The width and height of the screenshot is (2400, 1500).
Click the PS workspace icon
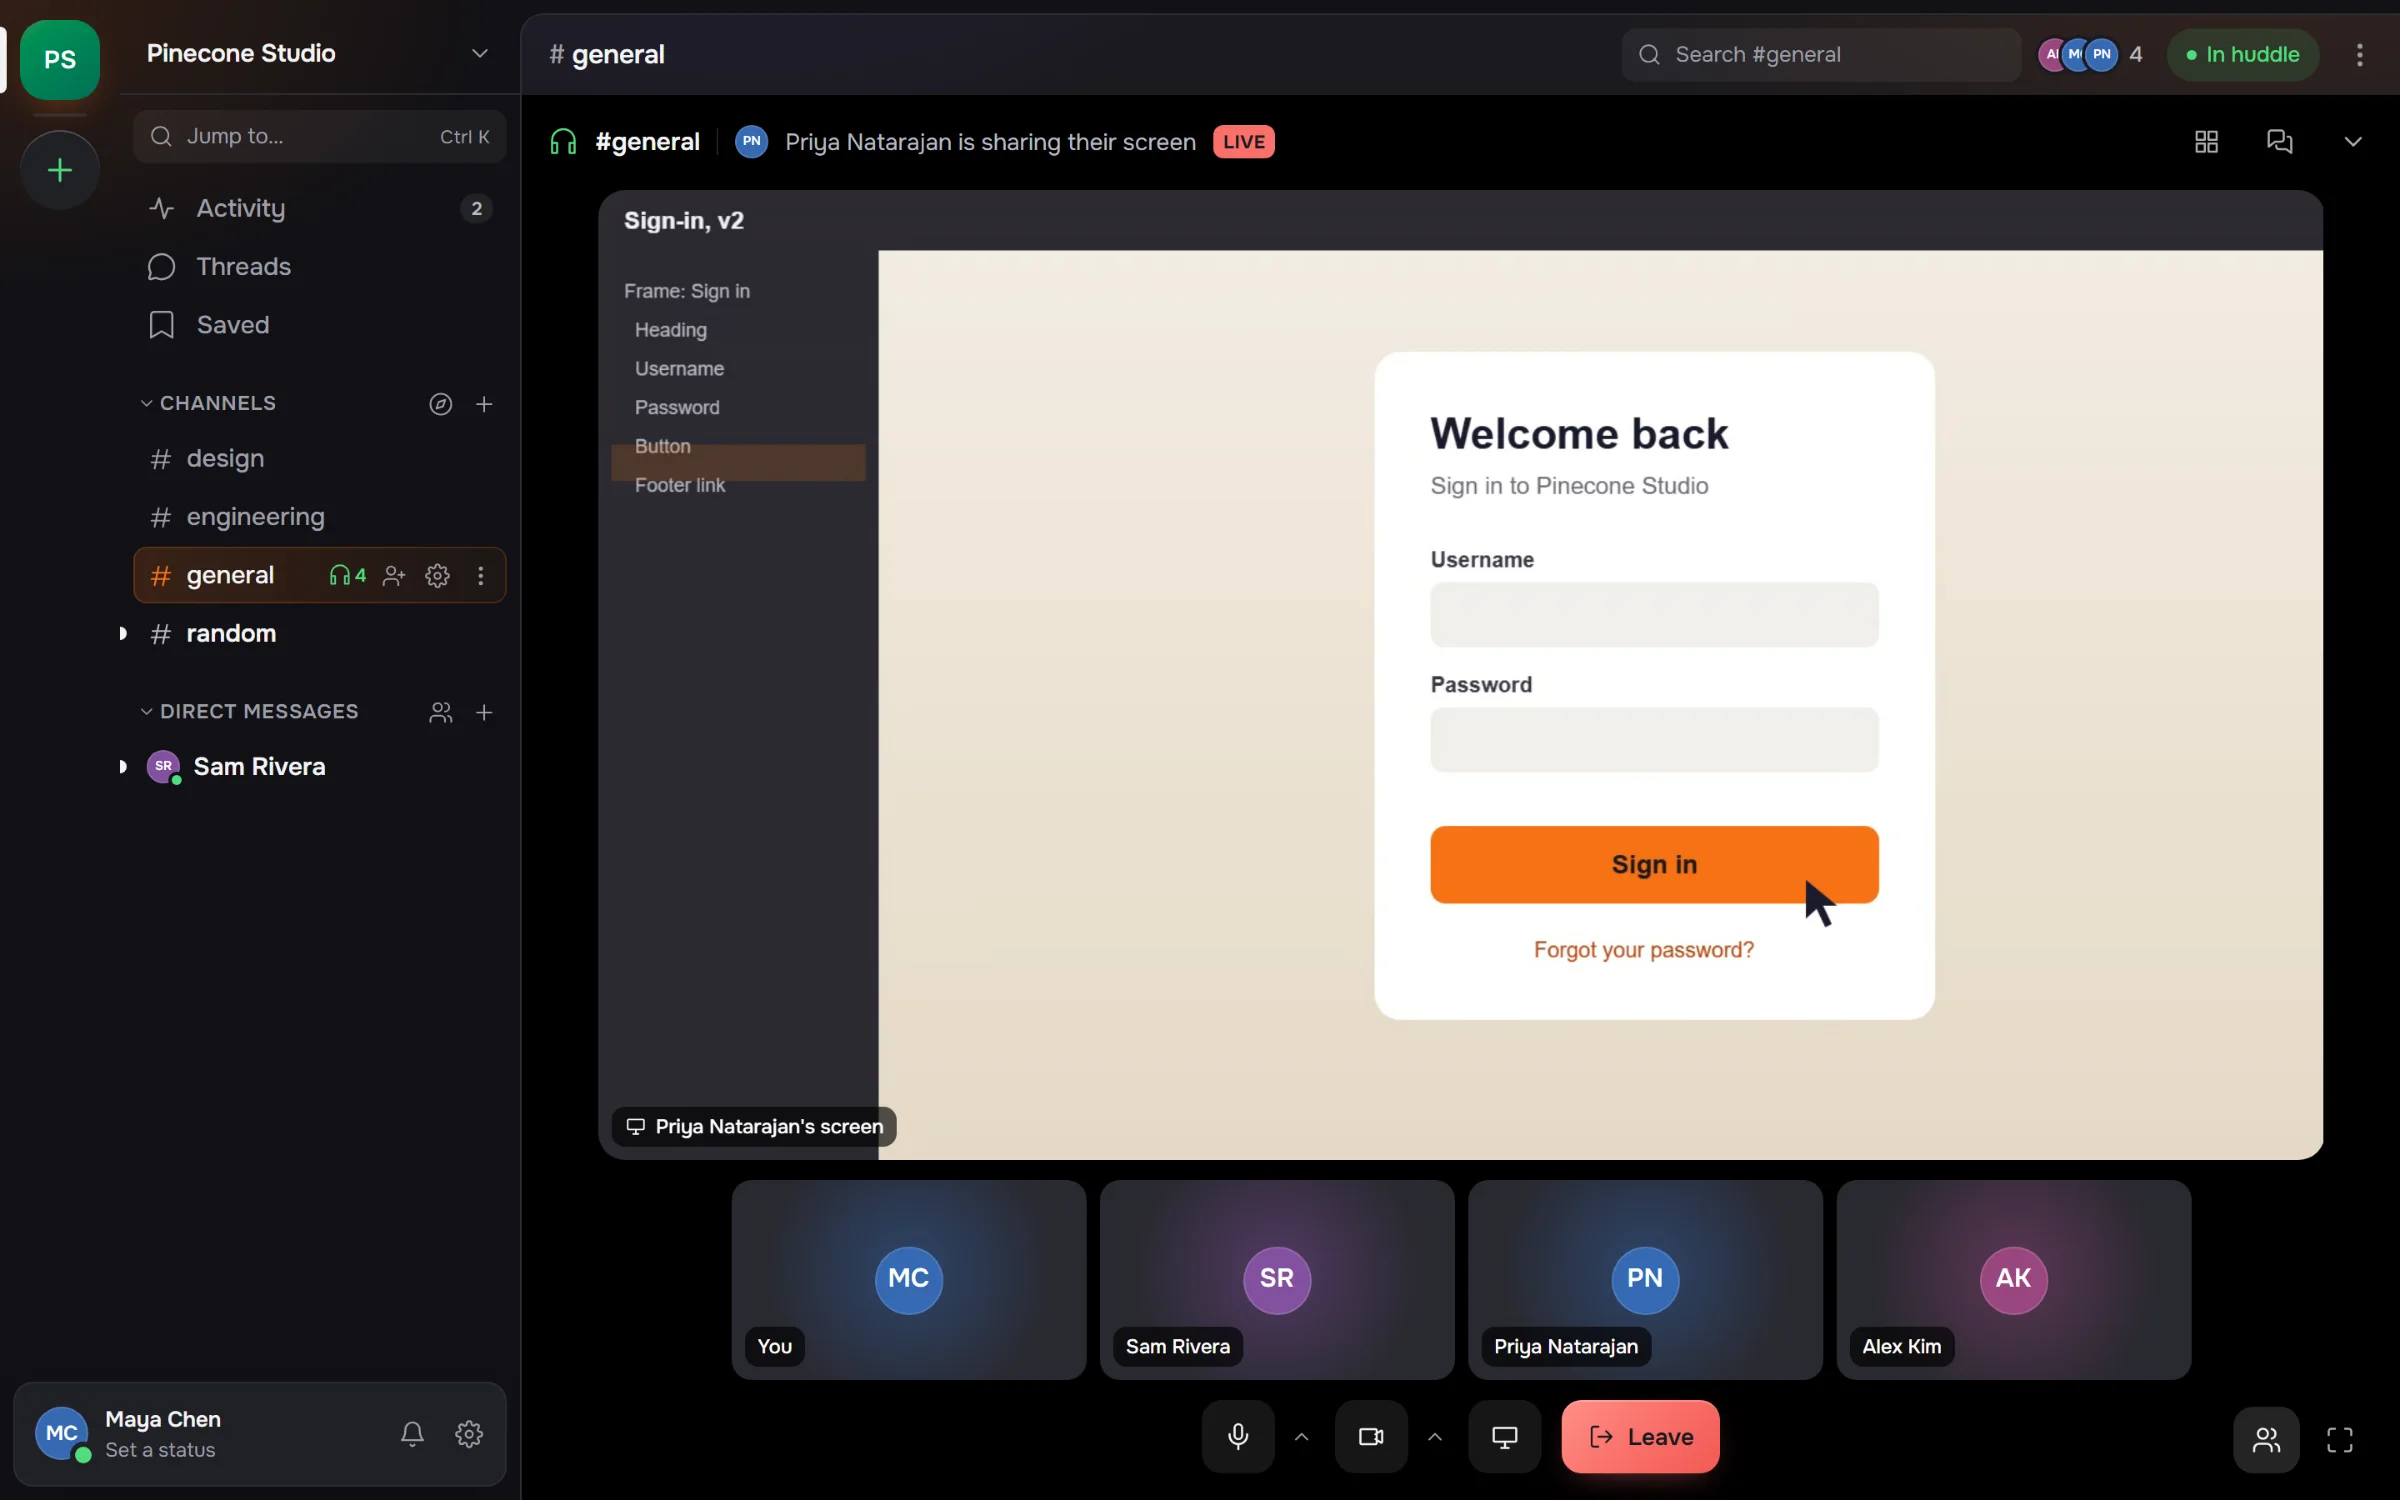pos(60,59)
